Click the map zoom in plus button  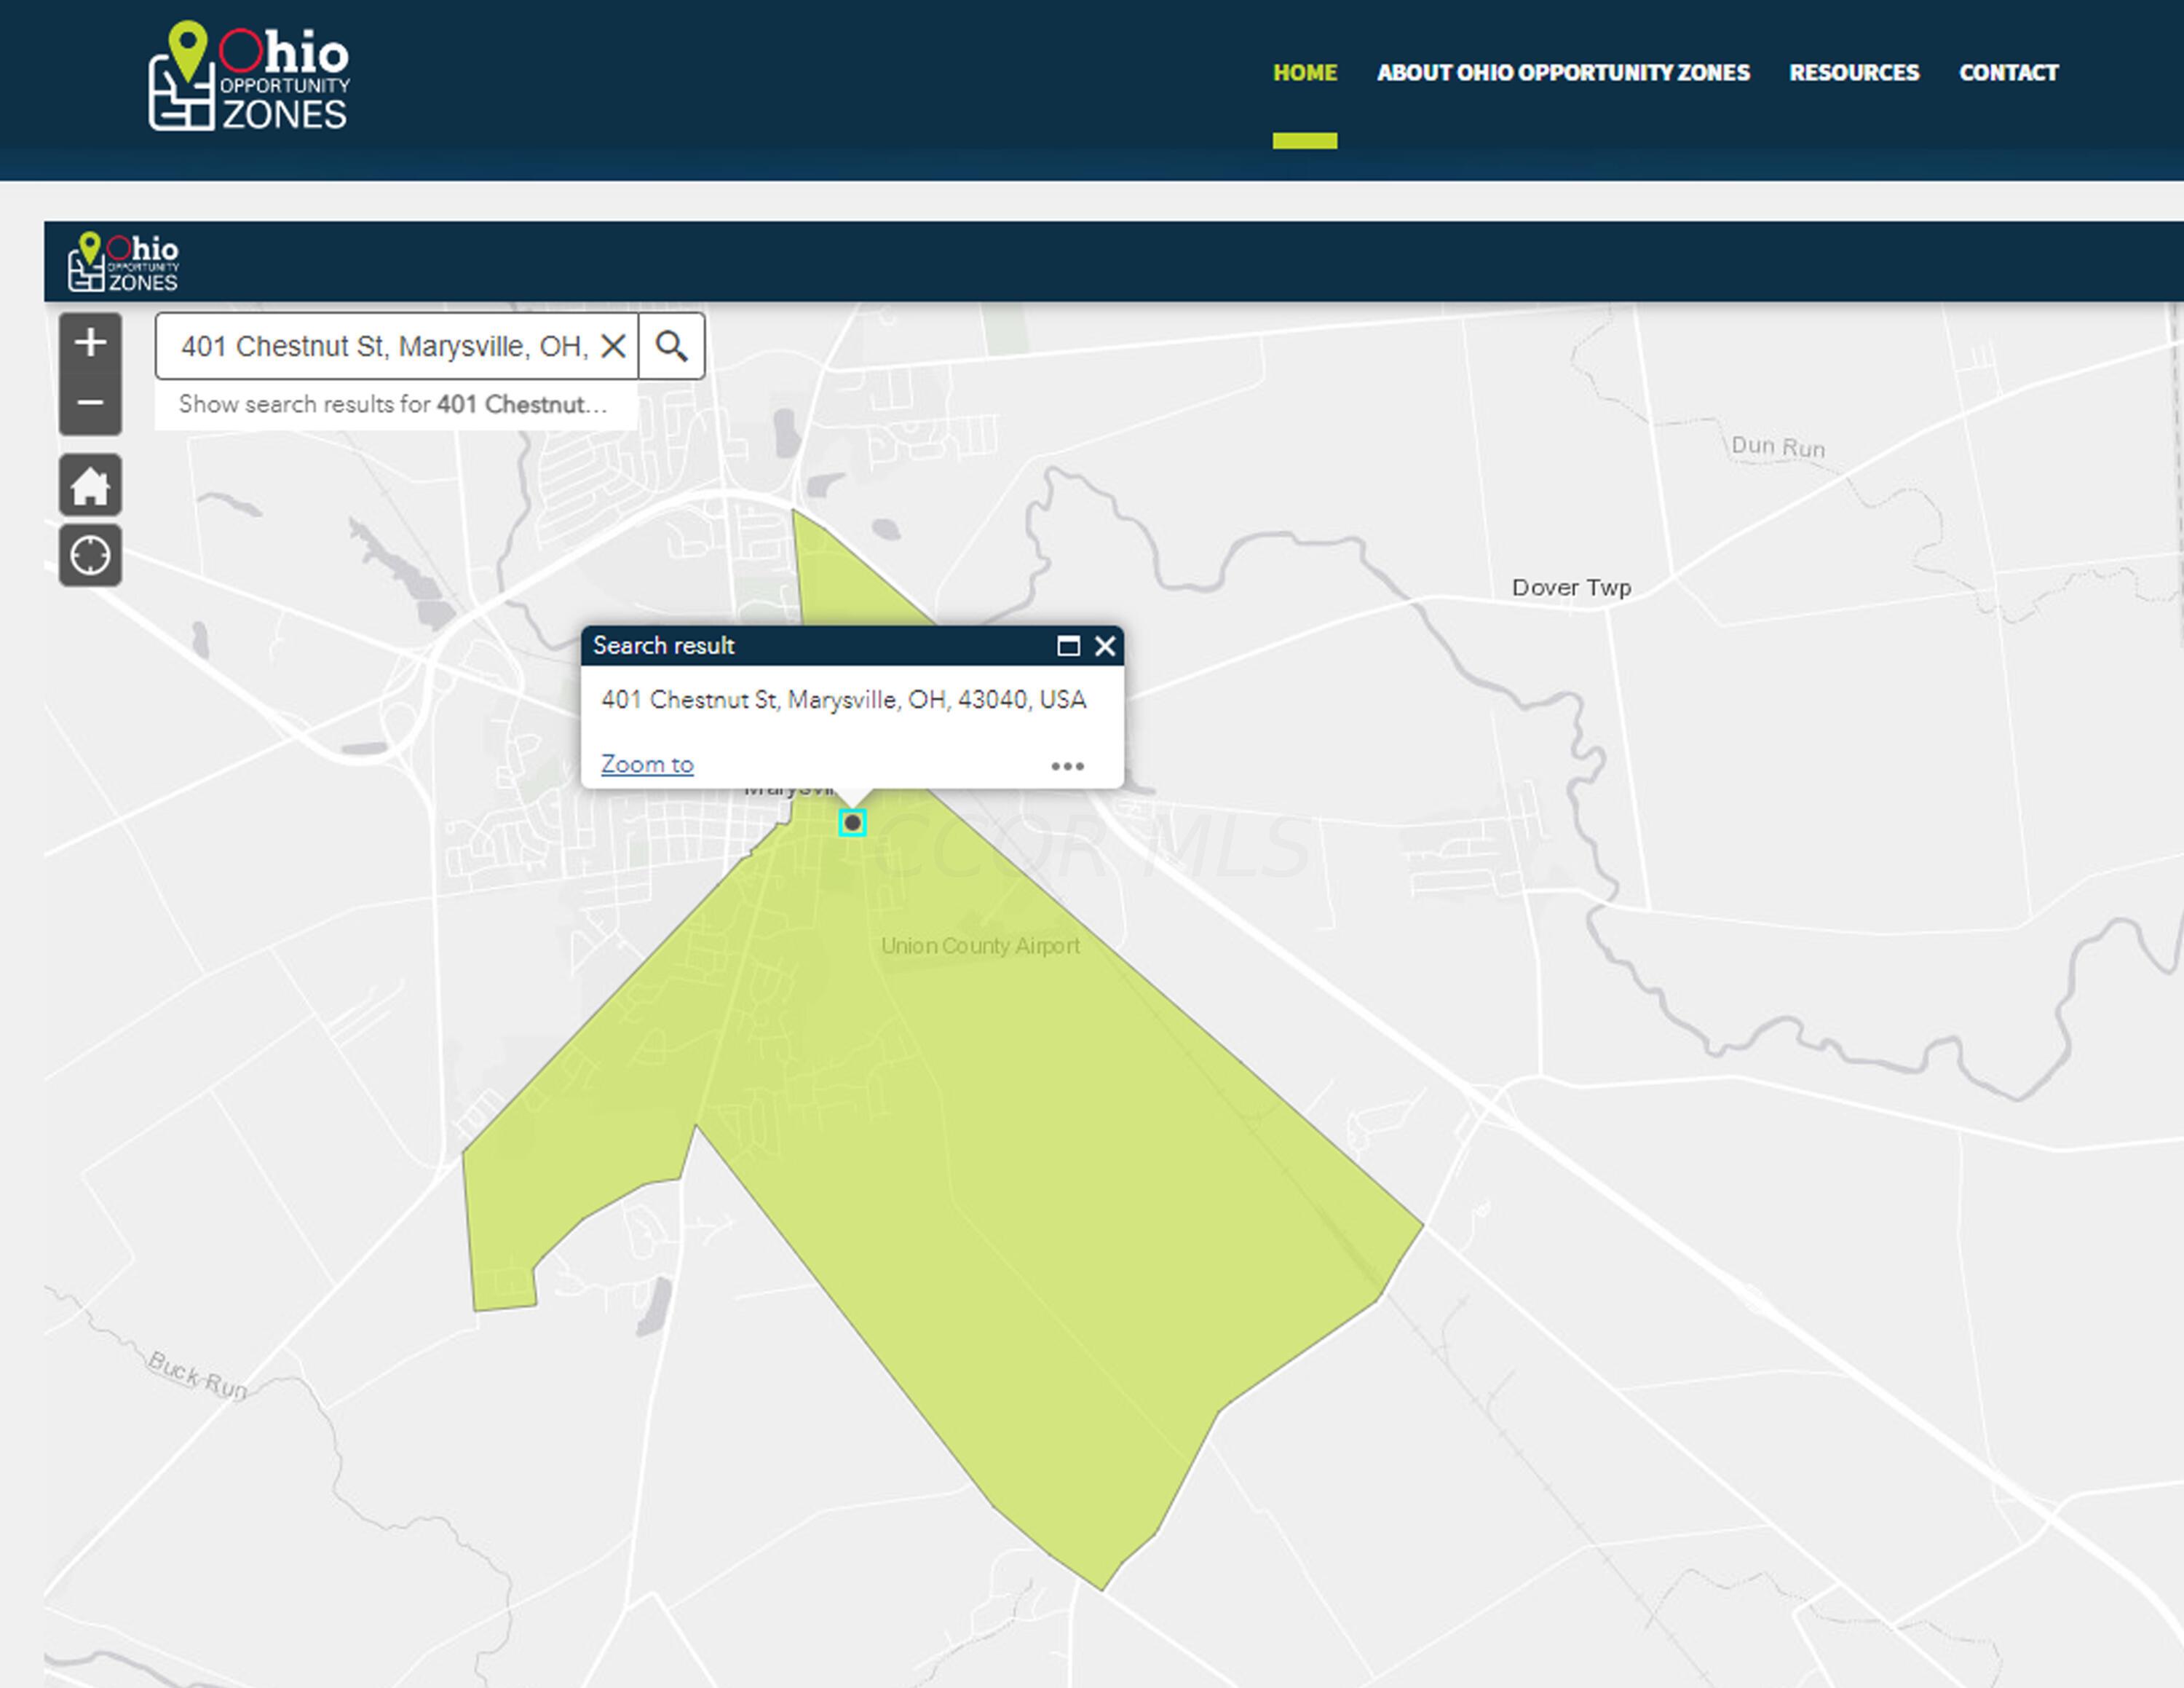point(90,343)
